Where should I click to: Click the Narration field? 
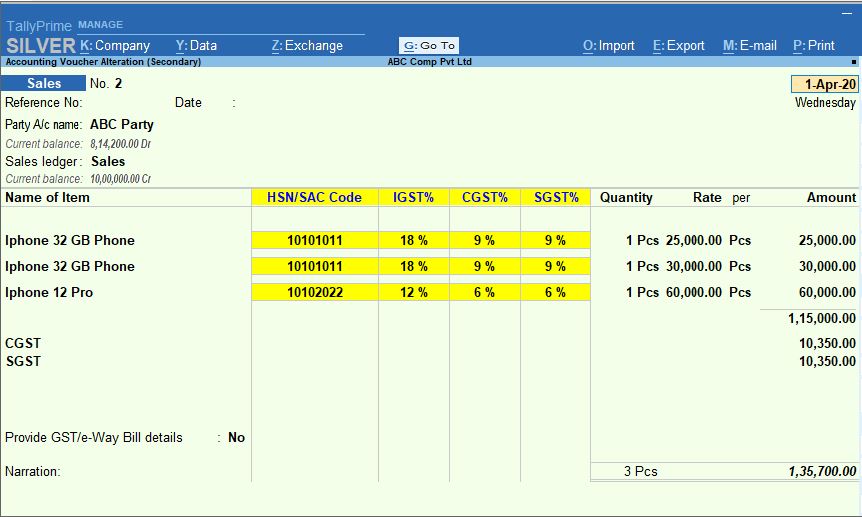(33, 471)
